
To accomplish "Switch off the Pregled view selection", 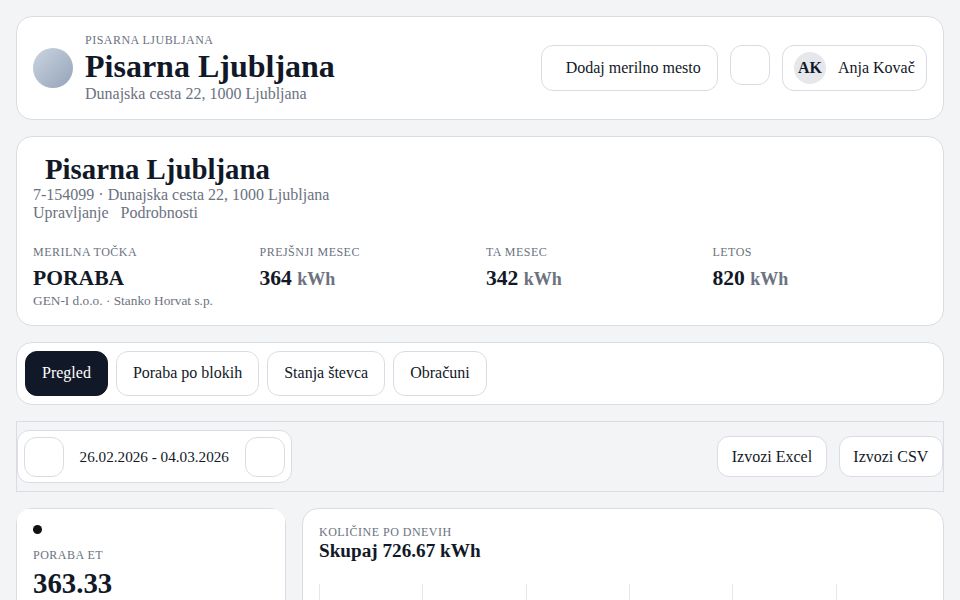I will (66, 373).
